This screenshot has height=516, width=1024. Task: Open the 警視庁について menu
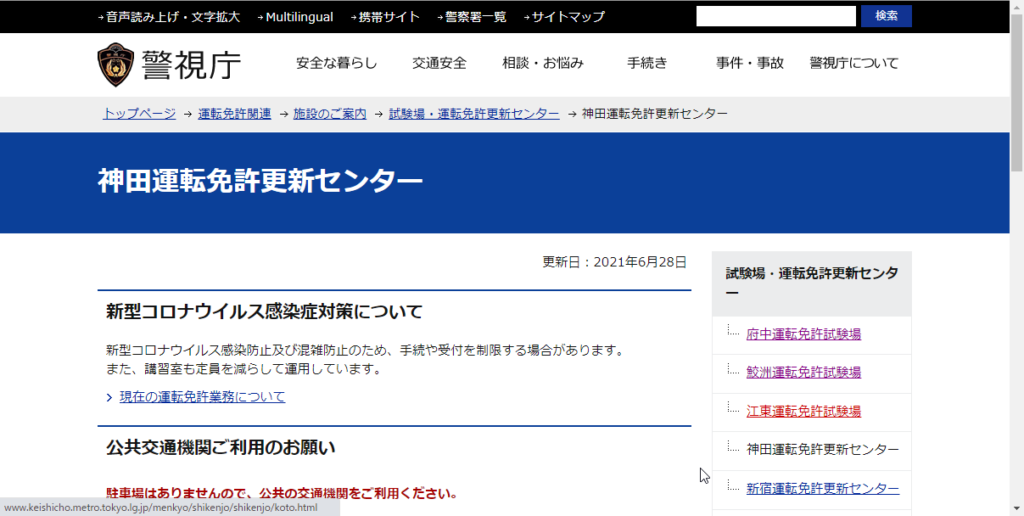(x=854, y=63)
